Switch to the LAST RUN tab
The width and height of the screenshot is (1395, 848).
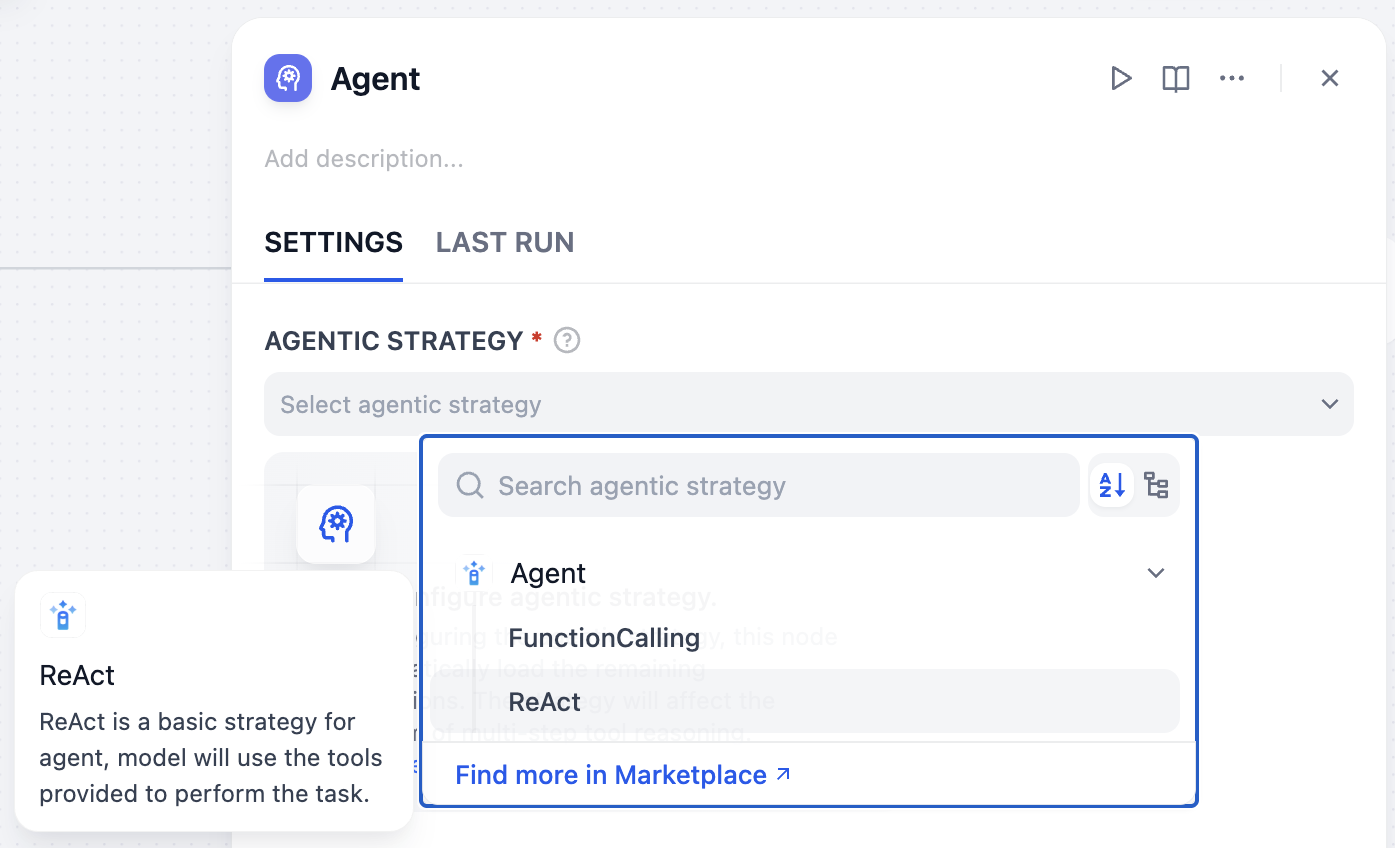[505, 243]
